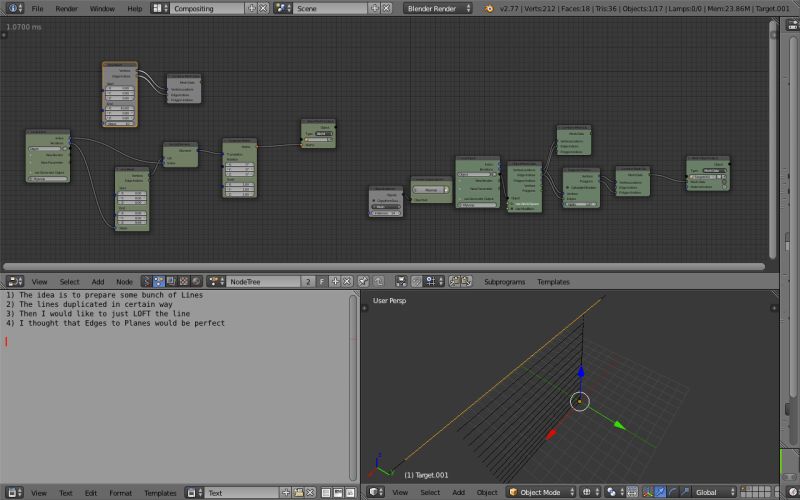The image size is (800, 500).
Task: Open the node editor Templates menu
Action: click(x=553, y=282)
